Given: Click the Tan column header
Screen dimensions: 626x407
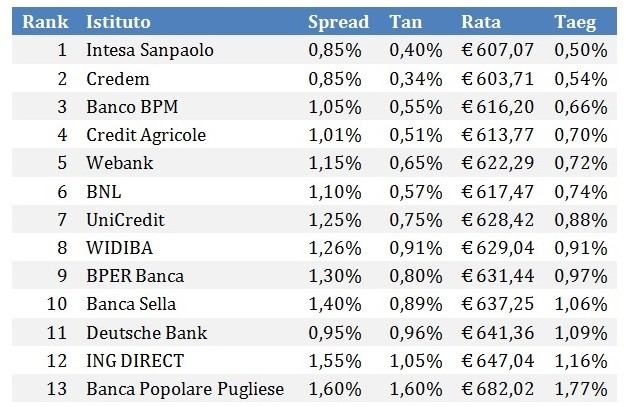Looking at the screenshot, I should click(x=405, y=21).
